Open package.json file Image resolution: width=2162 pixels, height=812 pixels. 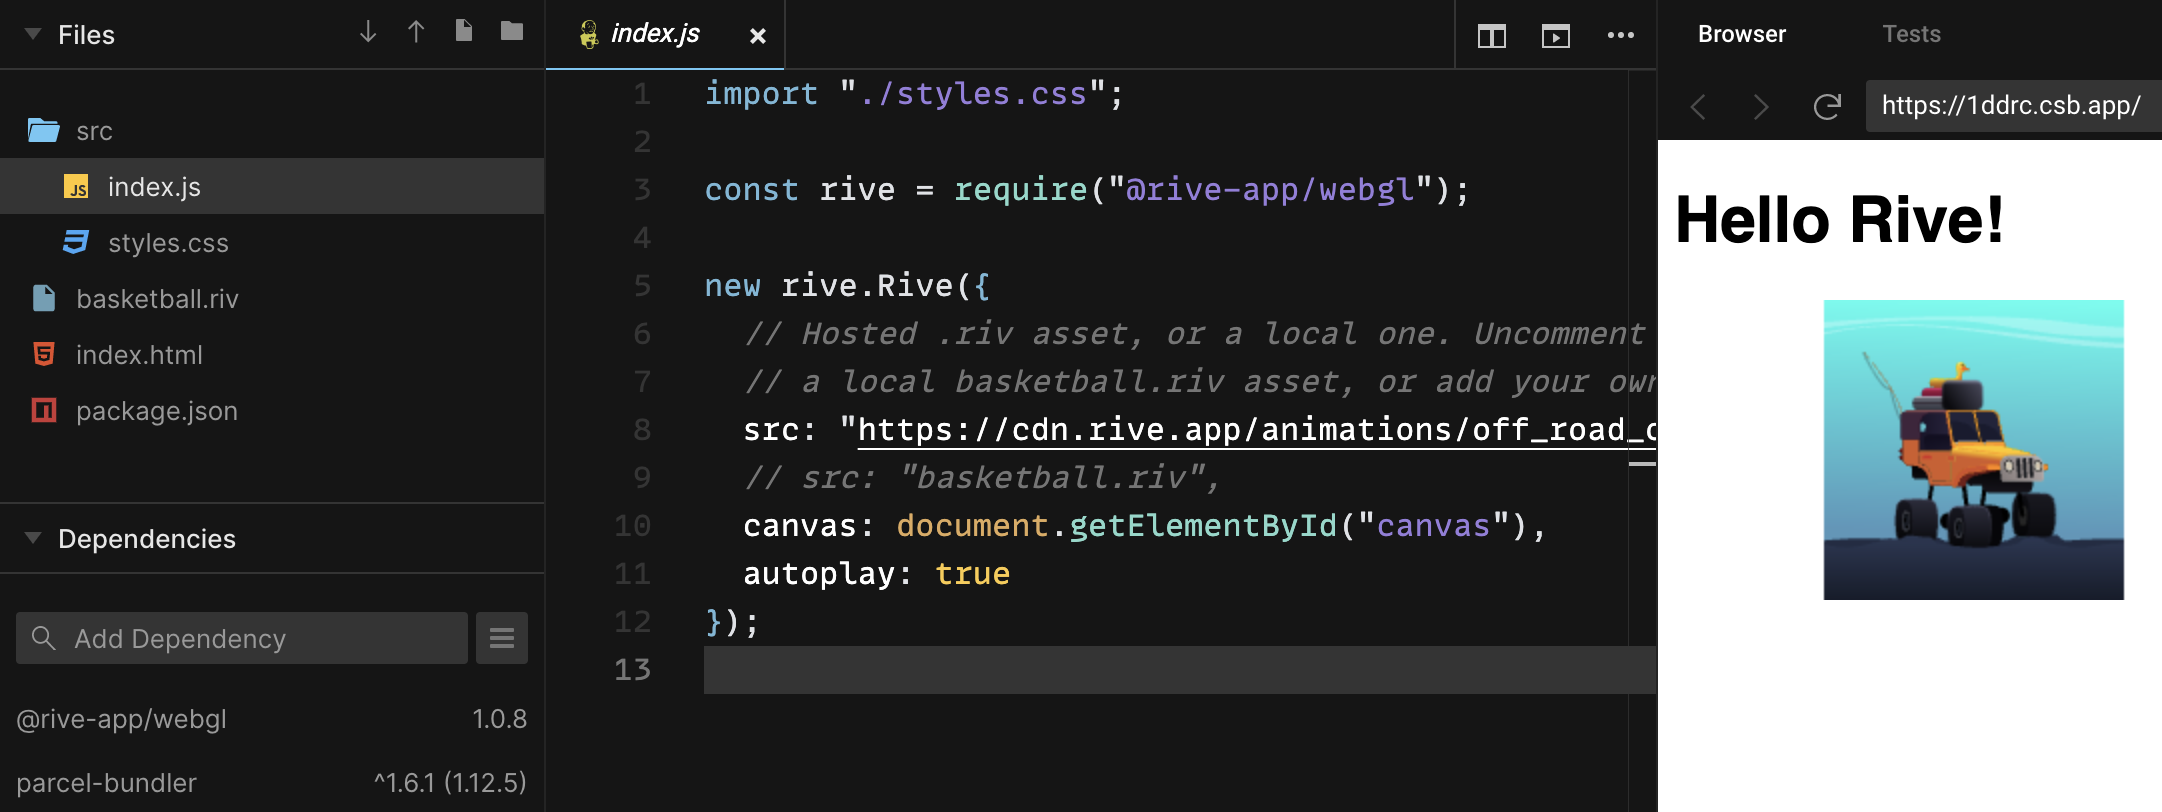[x=272, y=411]
